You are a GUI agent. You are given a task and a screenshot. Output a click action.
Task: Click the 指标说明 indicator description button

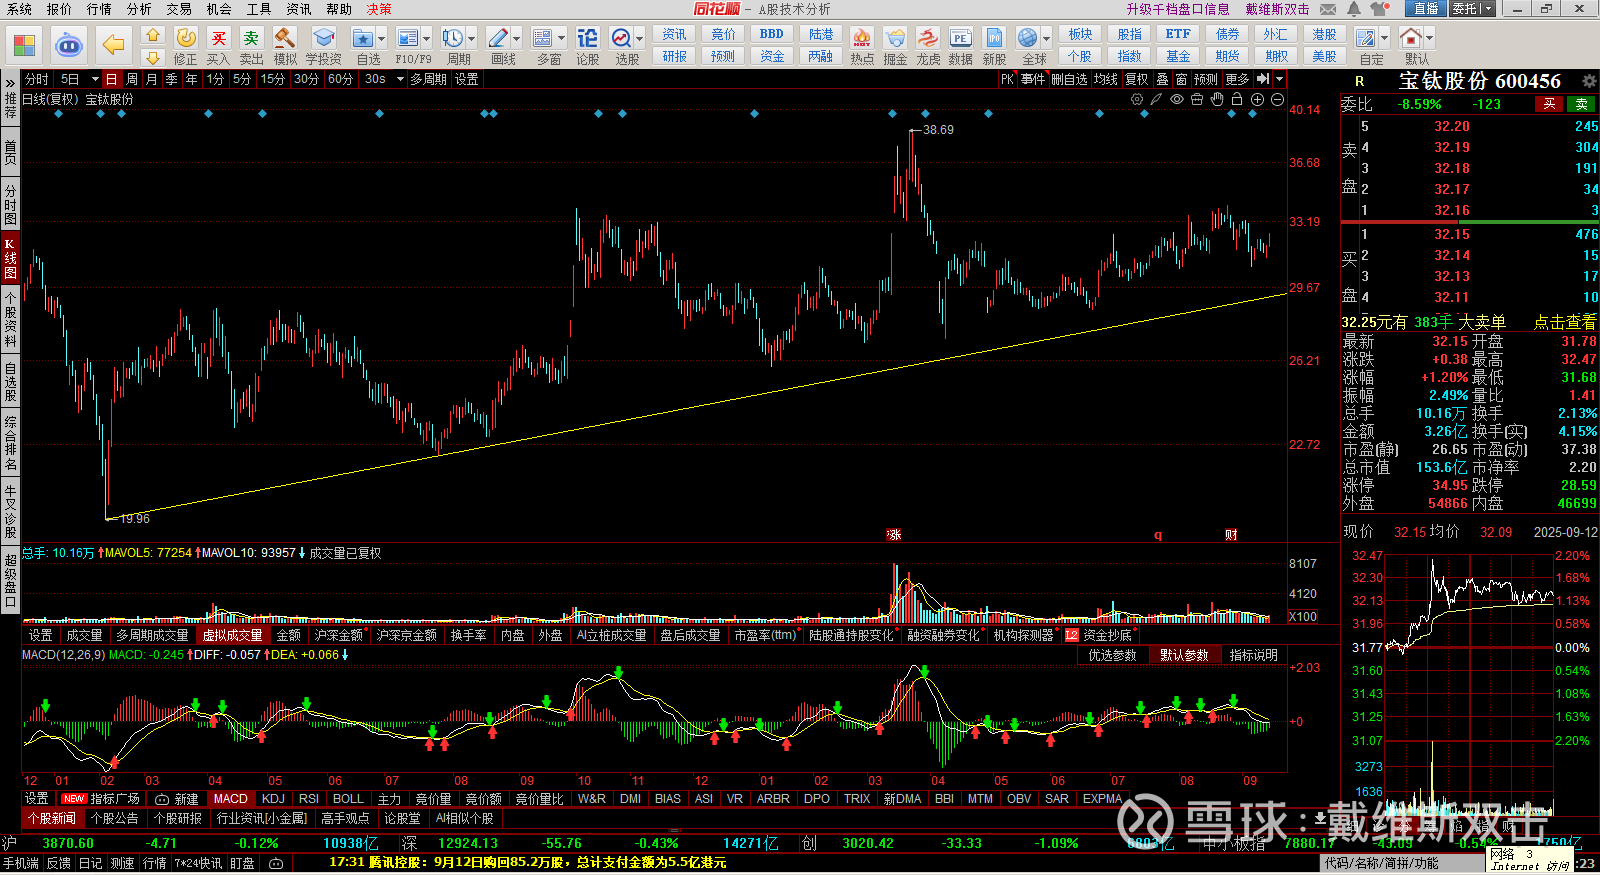coord(1253,655)
